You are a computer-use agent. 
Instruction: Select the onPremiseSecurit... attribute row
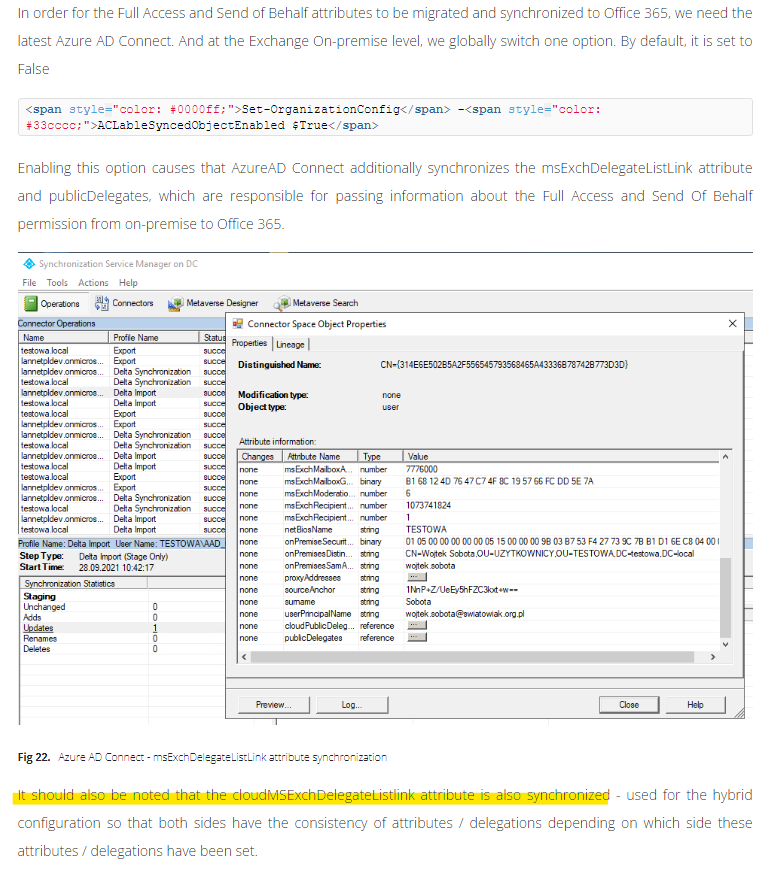(x=479, y=542)
